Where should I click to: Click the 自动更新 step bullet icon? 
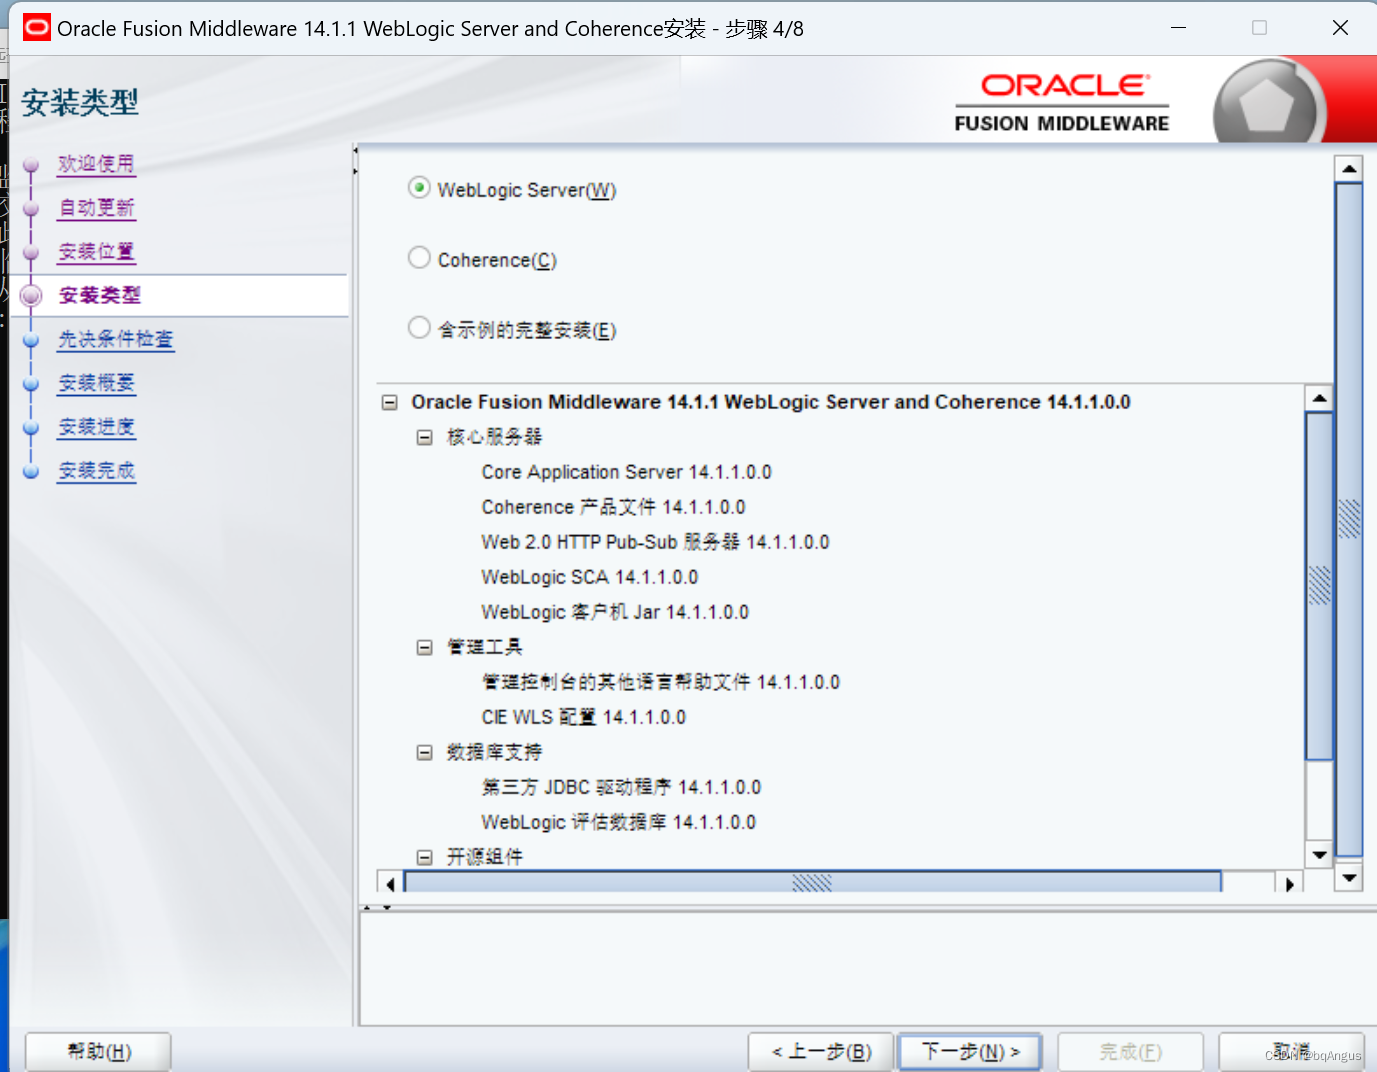point(31,208)
